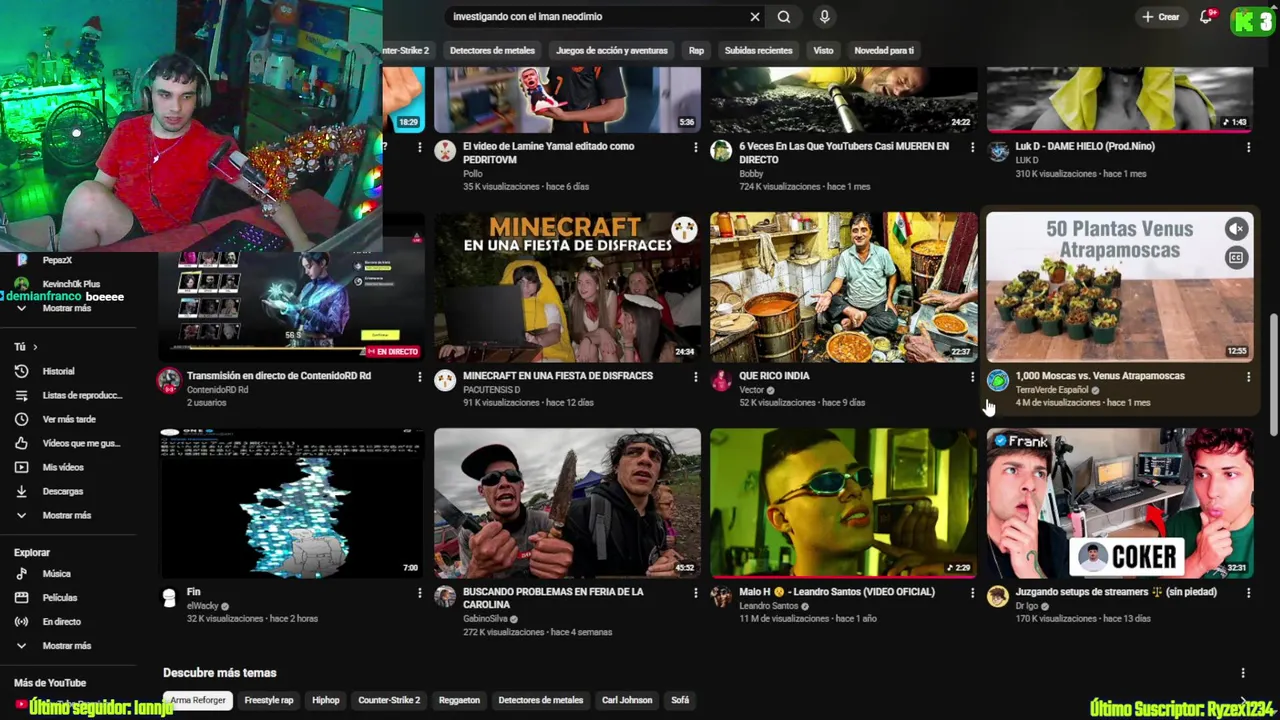Click the search magnifier button
The width and height of the screenshot is (1280, 720).
[x=784, y=17]
